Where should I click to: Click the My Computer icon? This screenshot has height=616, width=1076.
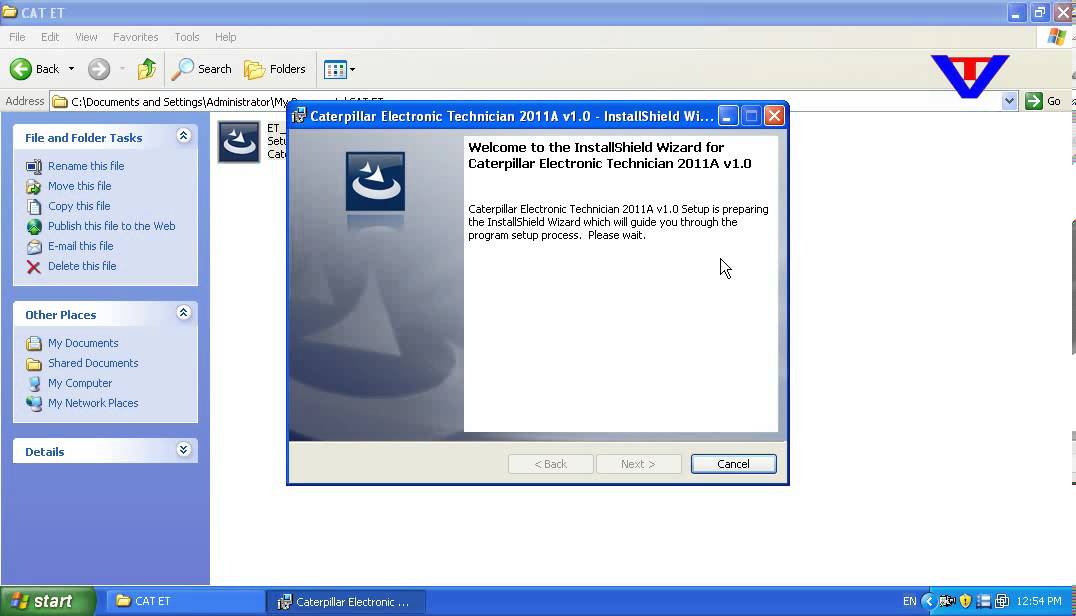34,383
